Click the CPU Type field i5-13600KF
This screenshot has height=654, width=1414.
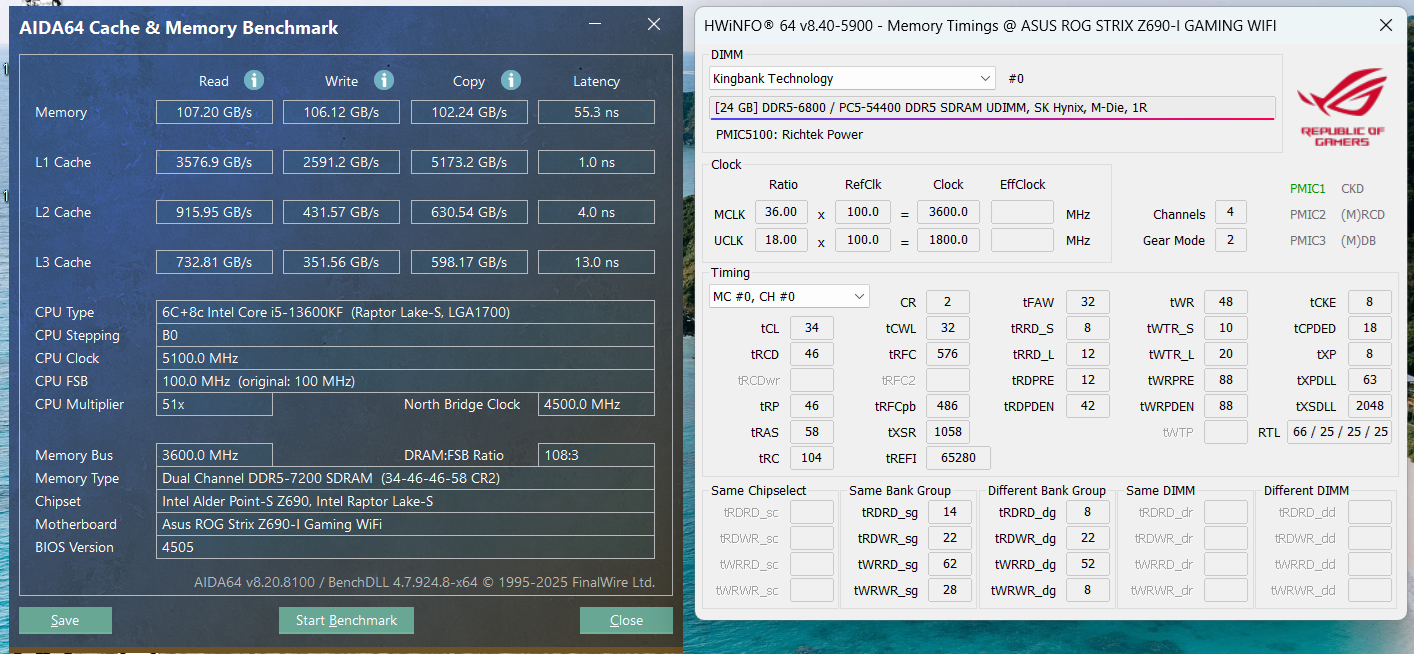(405, 312)
